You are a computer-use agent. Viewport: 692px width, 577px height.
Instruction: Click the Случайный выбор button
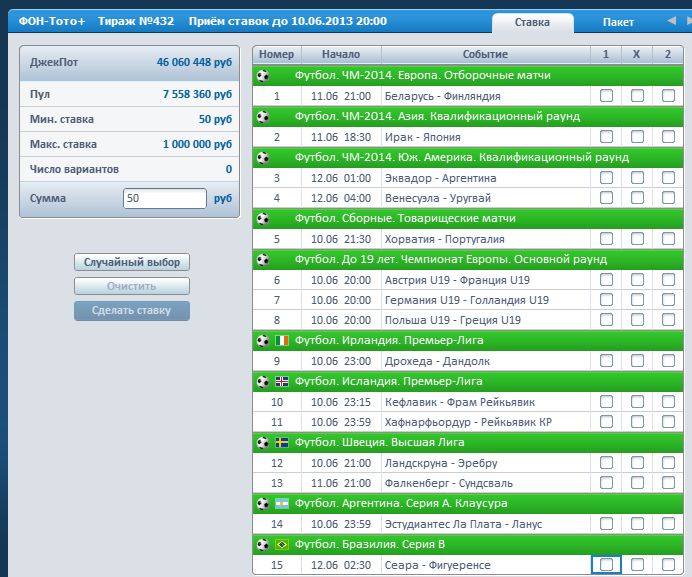(132, 262)
